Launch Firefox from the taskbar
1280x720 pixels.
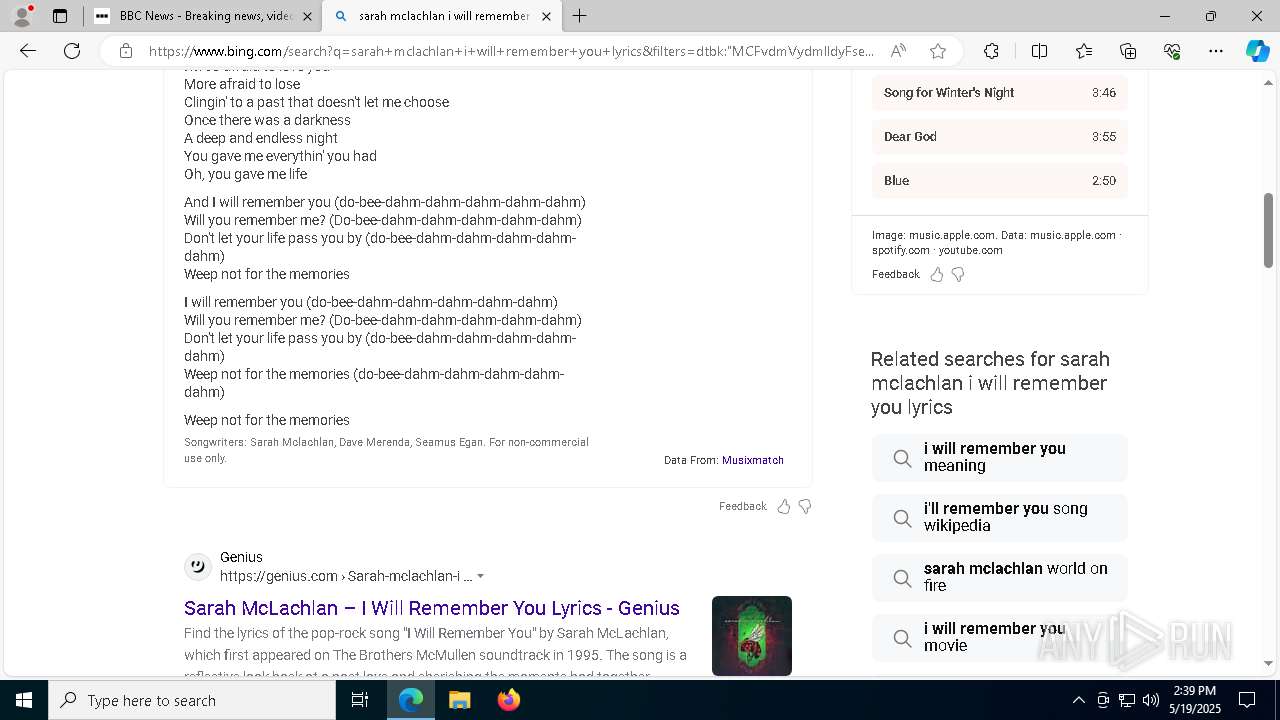click(x=509, y=700)
